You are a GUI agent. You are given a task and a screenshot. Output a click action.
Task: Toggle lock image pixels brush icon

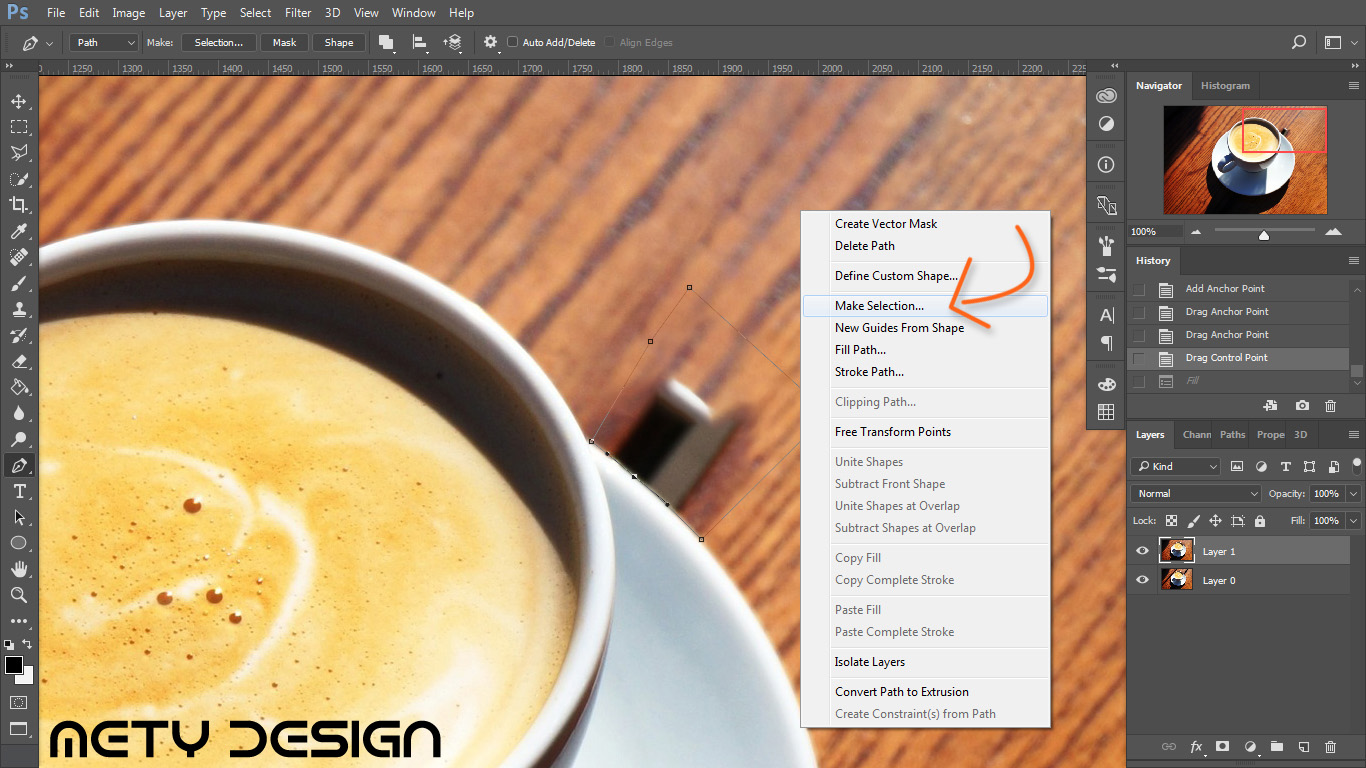(1193, 521)
